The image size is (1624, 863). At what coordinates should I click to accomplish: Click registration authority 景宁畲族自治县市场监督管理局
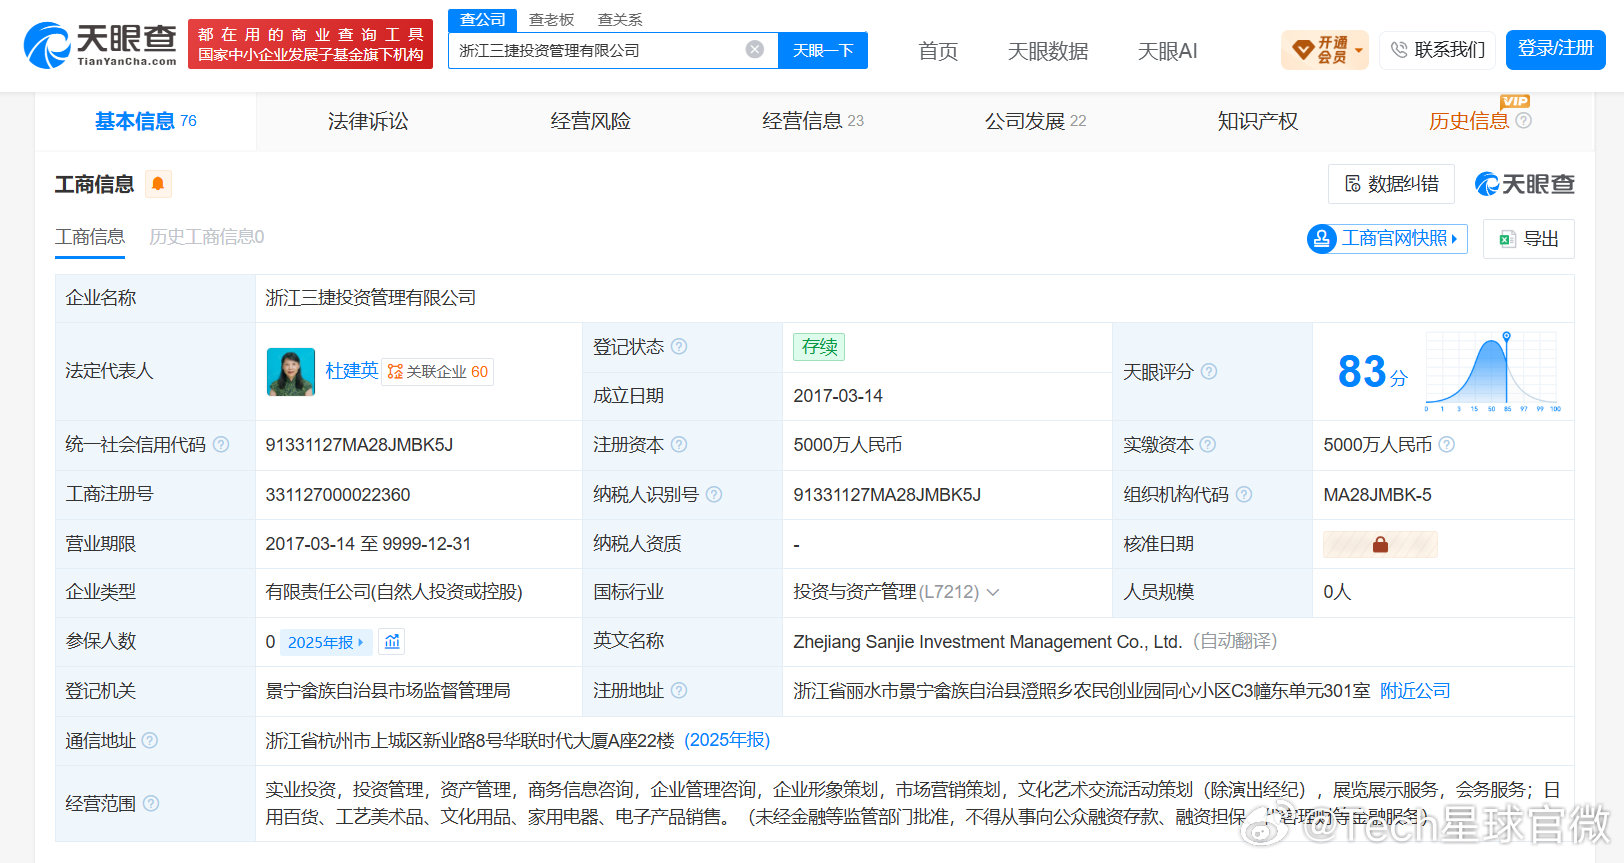pyautogui.click(x=388, y=691)
